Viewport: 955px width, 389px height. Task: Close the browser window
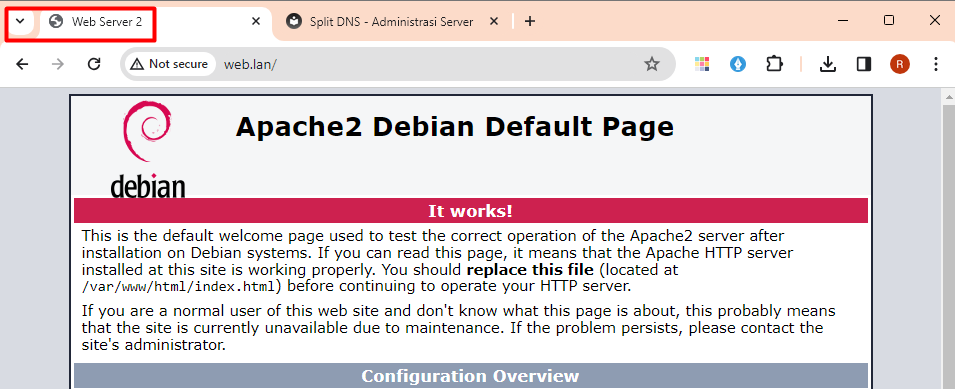935,21
